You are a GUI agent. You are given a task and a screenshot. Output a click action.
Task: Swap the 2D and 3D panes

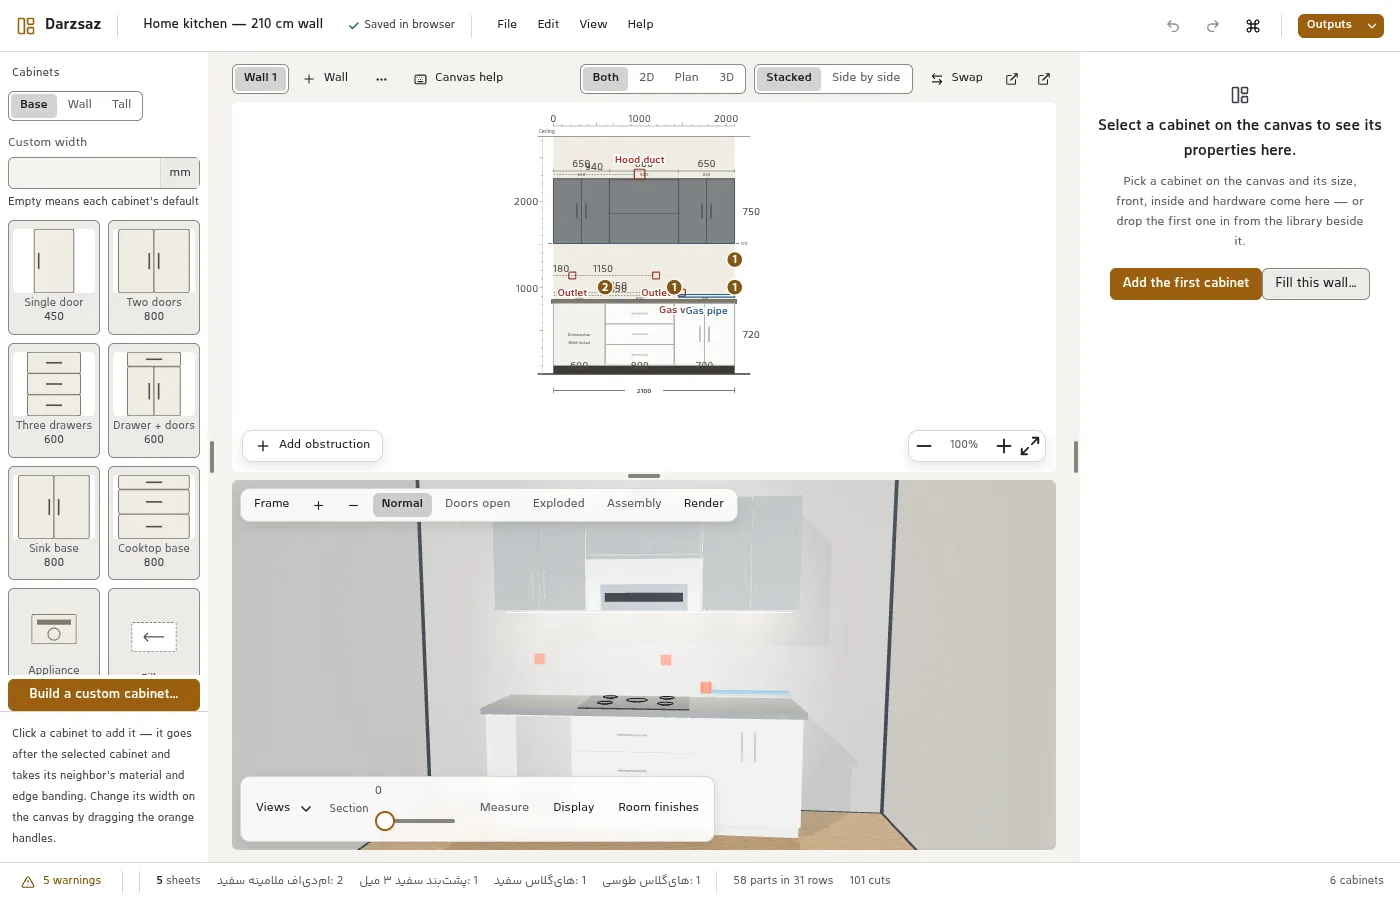coord(957,78)
